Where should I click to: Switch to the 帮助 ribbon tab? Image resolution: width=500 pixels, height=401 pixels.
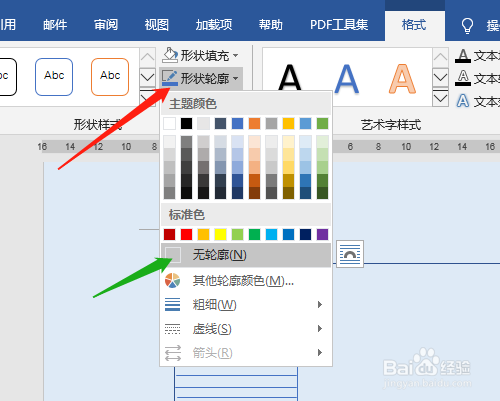click(x=270, y=25)
